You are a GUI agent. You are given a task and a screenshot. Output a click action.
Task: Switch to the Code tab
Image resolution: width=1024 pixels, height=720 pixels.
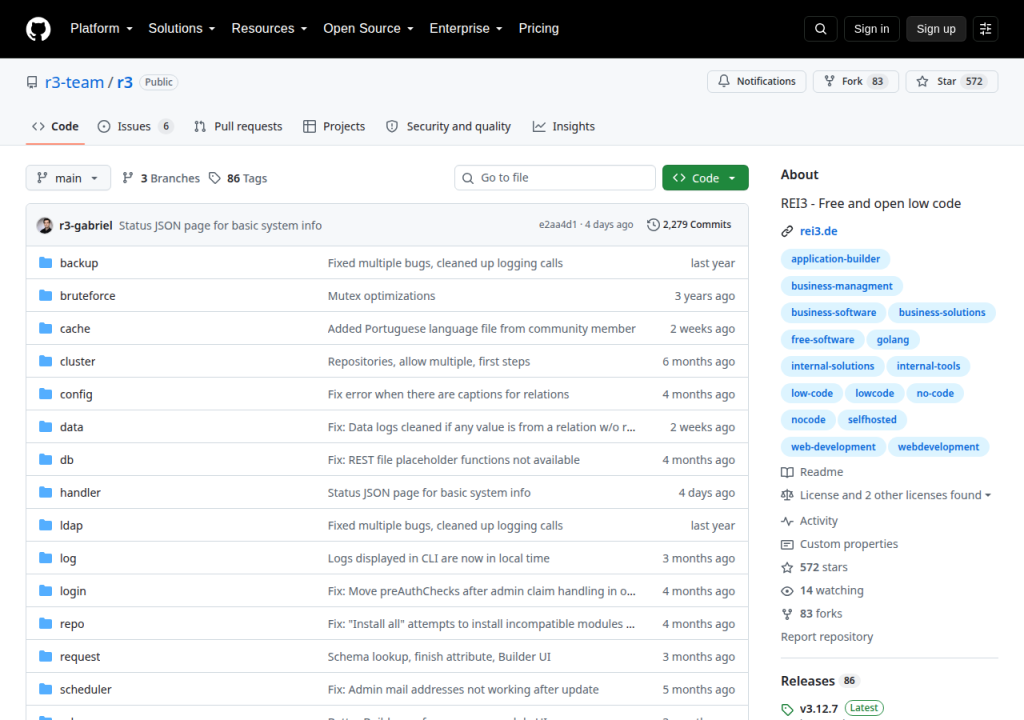pos(56,127)
